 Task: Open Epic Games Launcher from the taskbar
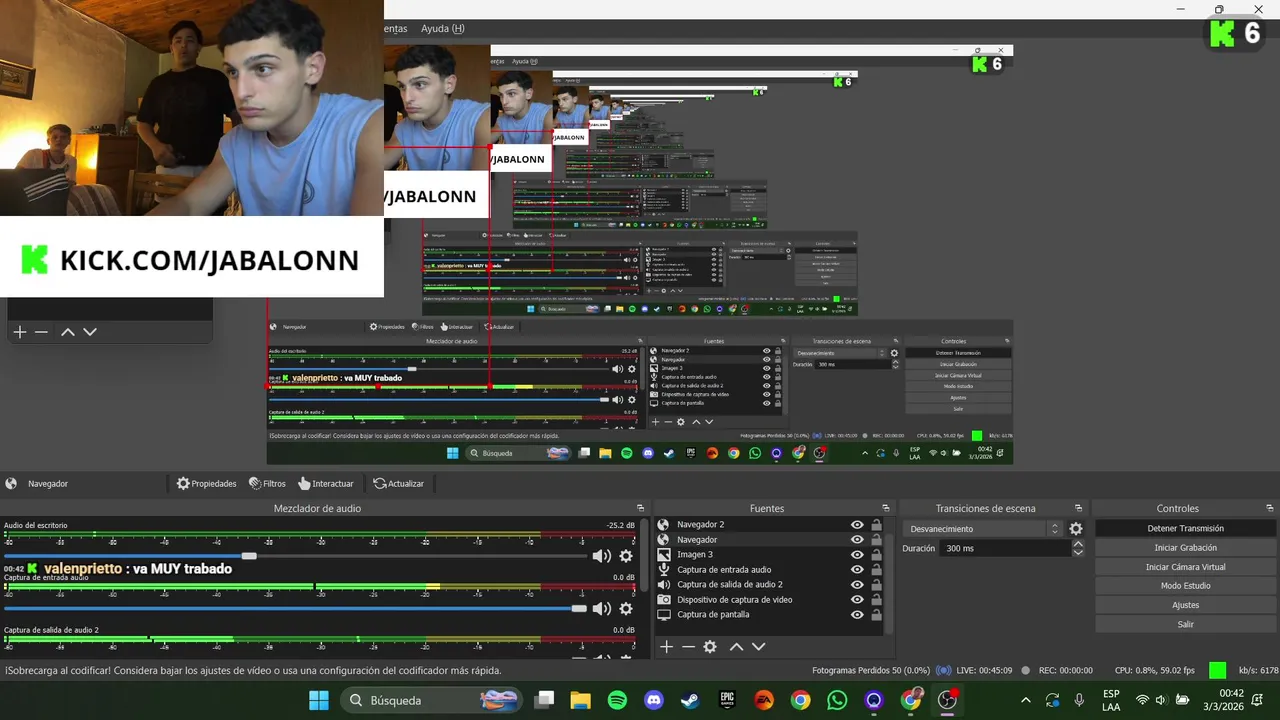coord(727,700)
